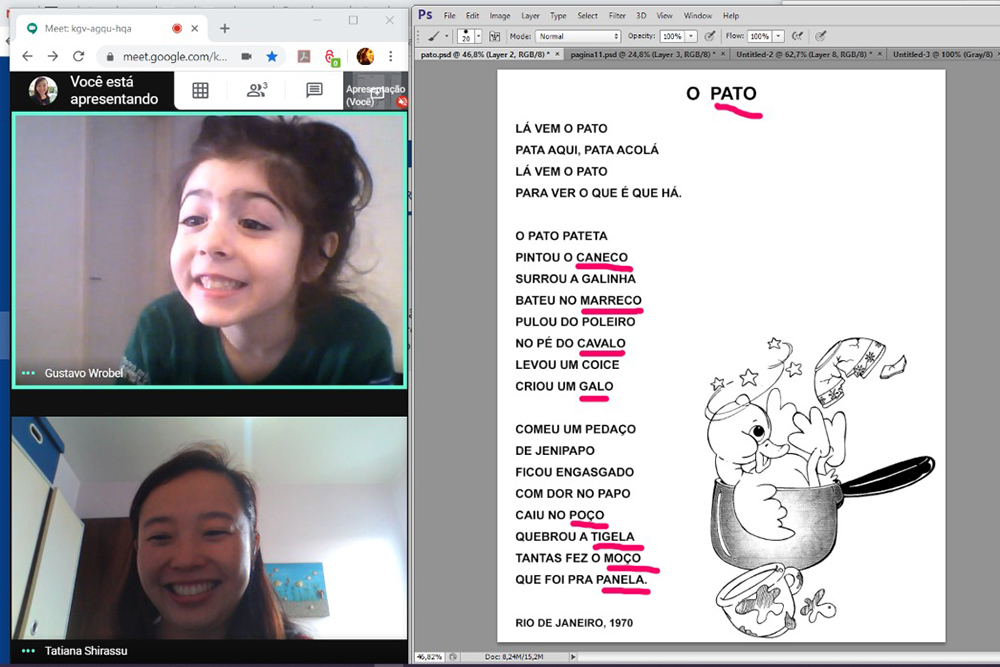Screen dimensions: 1000x667
Task: Open the Brush tool preset picker
Action: pos(434,36)
